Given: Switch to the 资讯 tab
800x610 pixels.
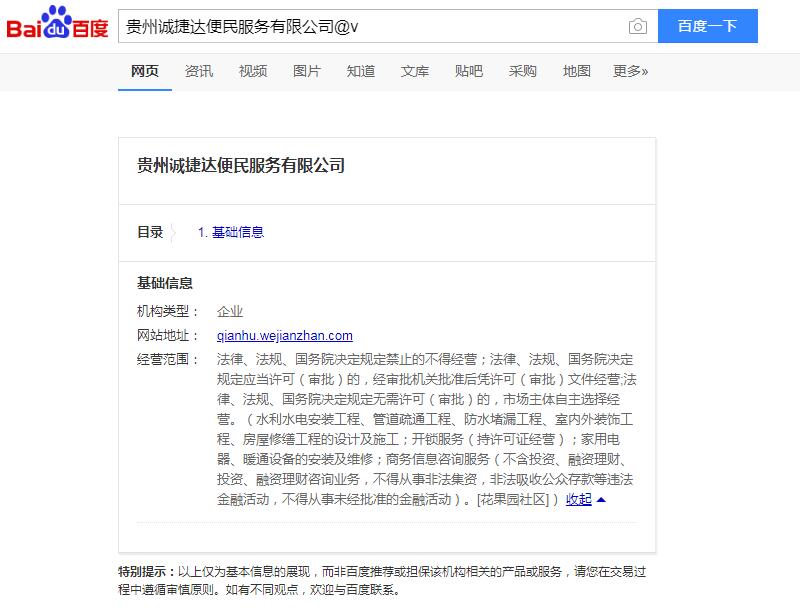Looking at the screenshot, I should [199, 71].
